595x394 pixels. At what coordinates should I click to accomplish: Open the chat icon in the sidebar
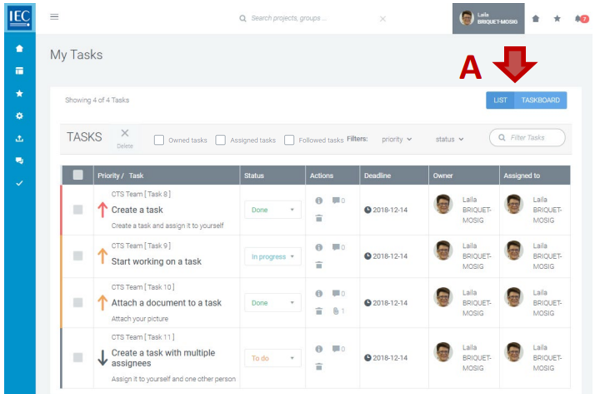pyautogui.click(x=19, y=161)
